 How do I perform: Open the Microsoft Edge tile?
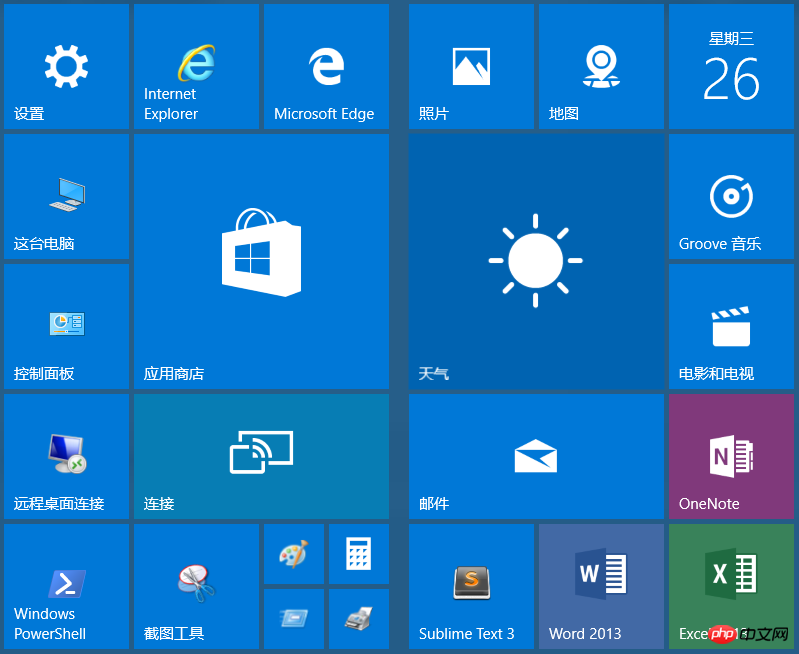[x=326, y=66]
